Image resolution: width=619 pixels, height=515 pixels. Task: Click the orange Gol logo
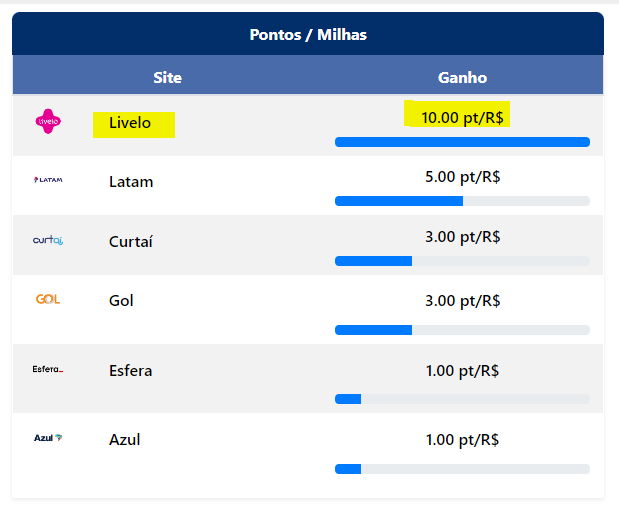(x=48, y=299)
